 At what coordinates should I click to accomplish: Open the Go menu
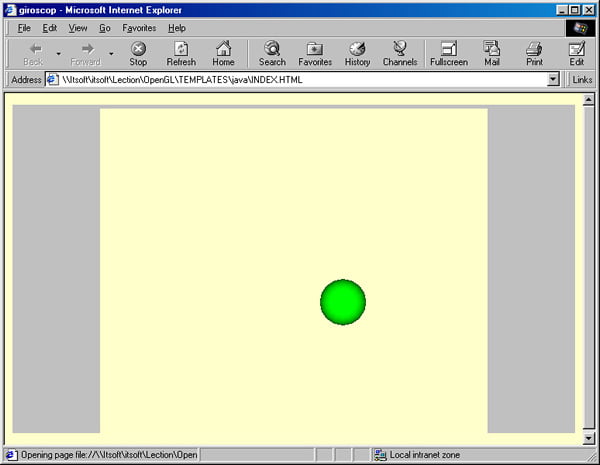(x=105, y=28)
